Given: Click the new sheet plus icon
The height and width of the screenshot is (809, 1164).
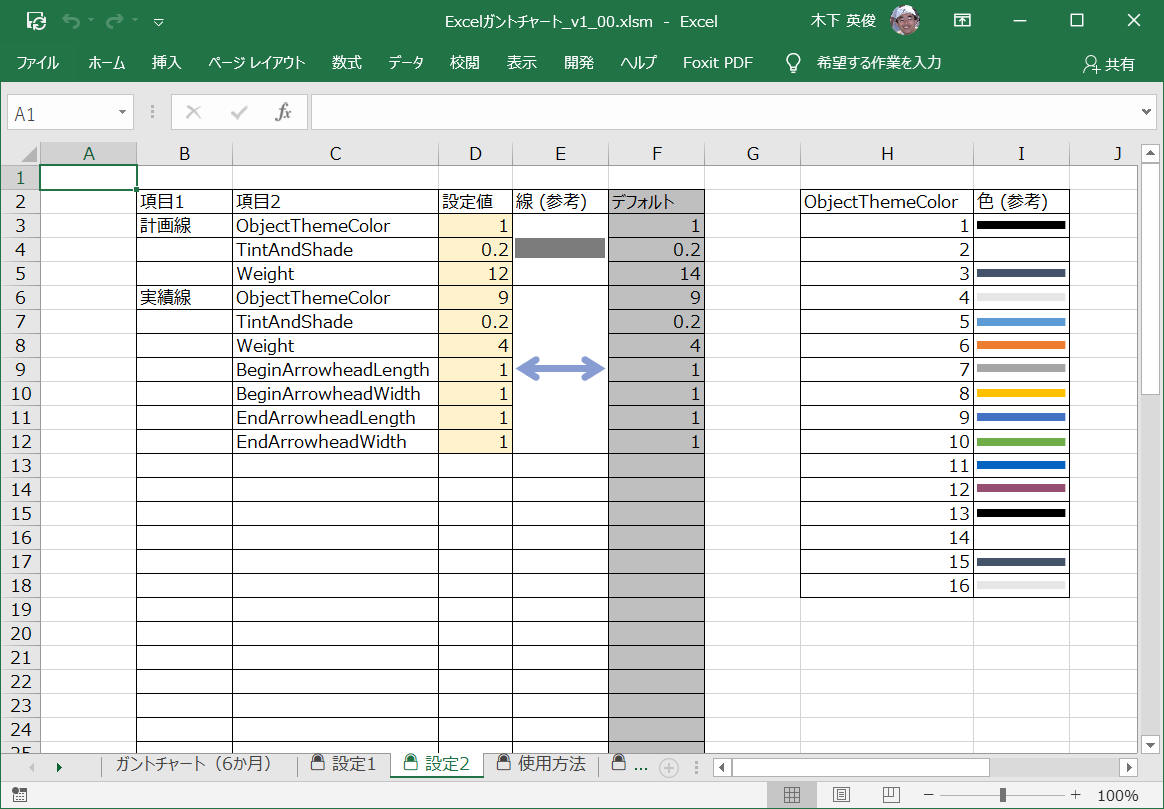Looking at the screenshot, I should (669, 767).
